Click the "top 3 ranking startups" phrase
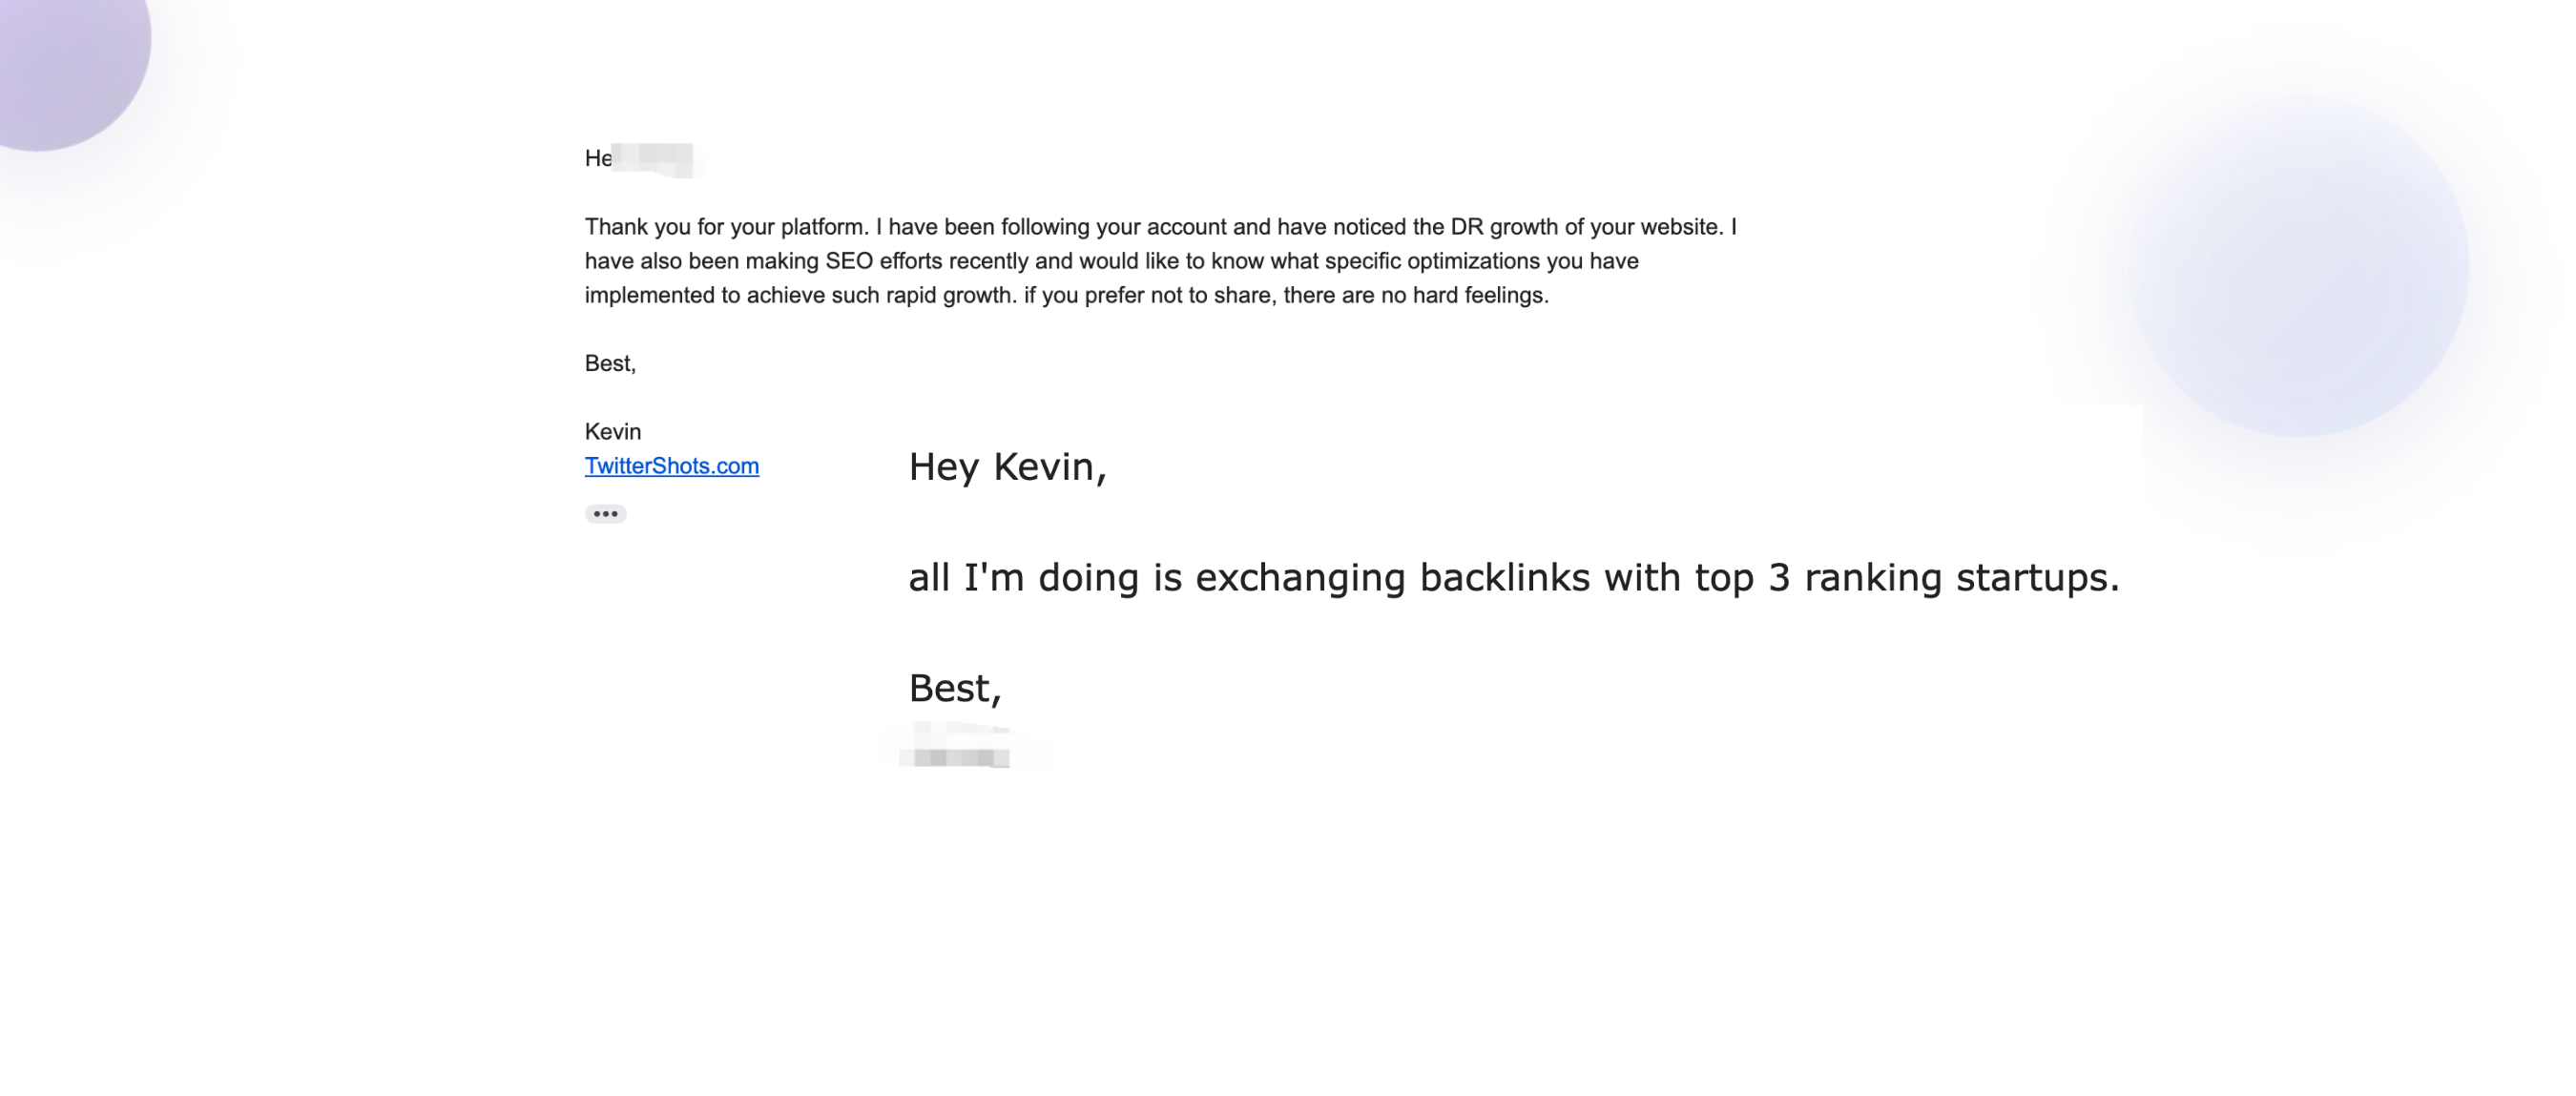The width and height of the screenshot is (2576, 1096). coord(1905,578)
